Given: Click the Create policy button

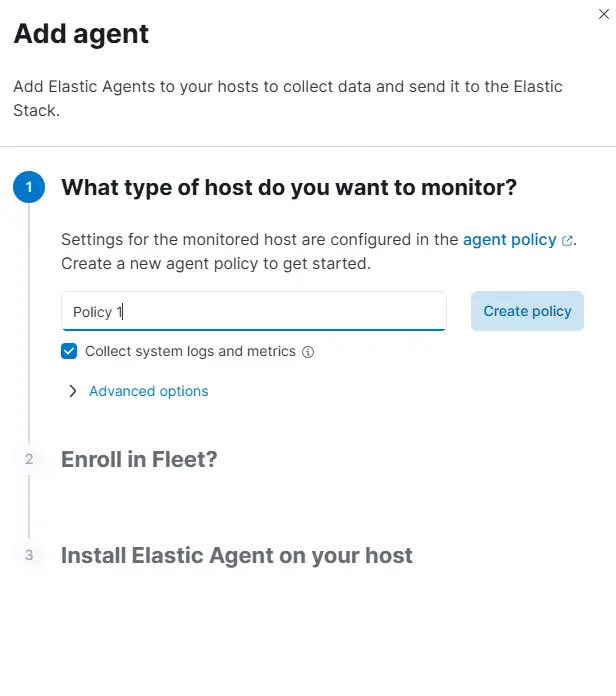Looking at the screenshot, I should 527,311.
